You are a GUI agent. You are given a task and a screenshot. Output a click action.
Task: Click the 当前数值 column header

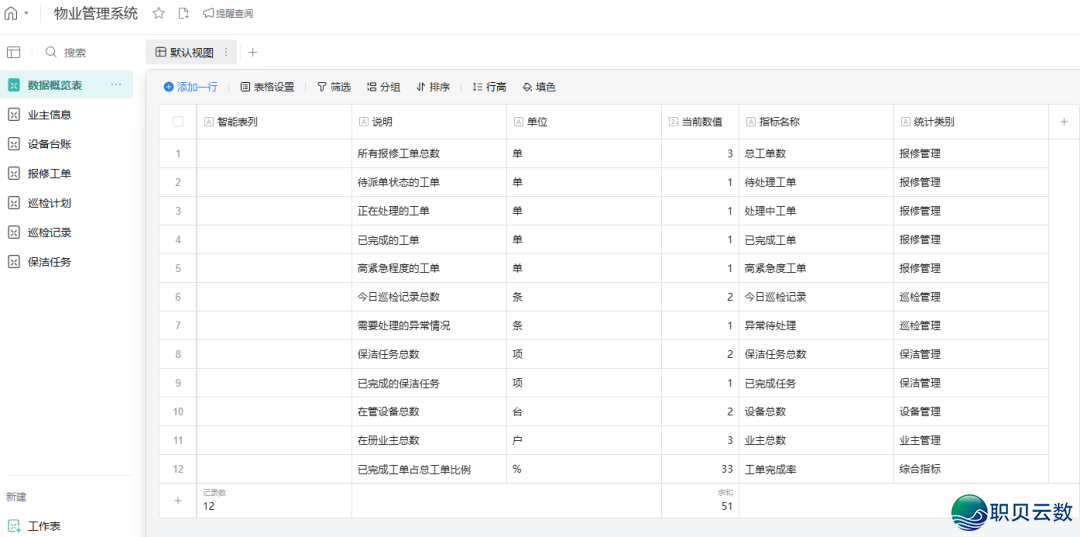point(700,122)
